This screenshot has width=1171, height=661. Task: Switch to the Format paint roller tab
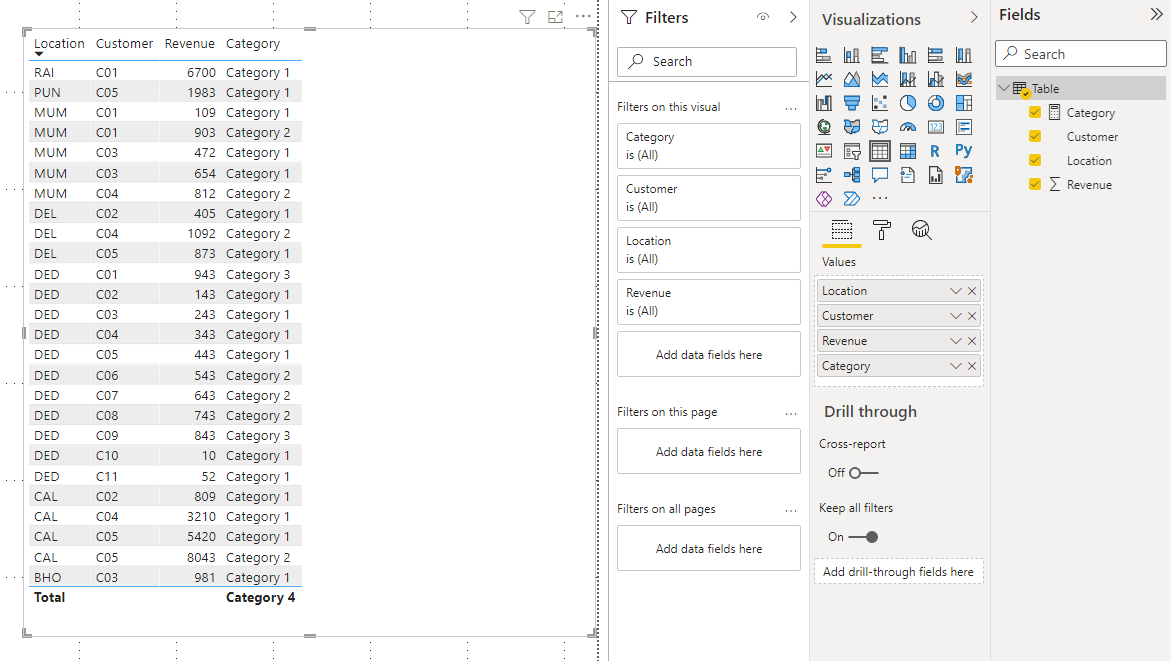point(882,230)
